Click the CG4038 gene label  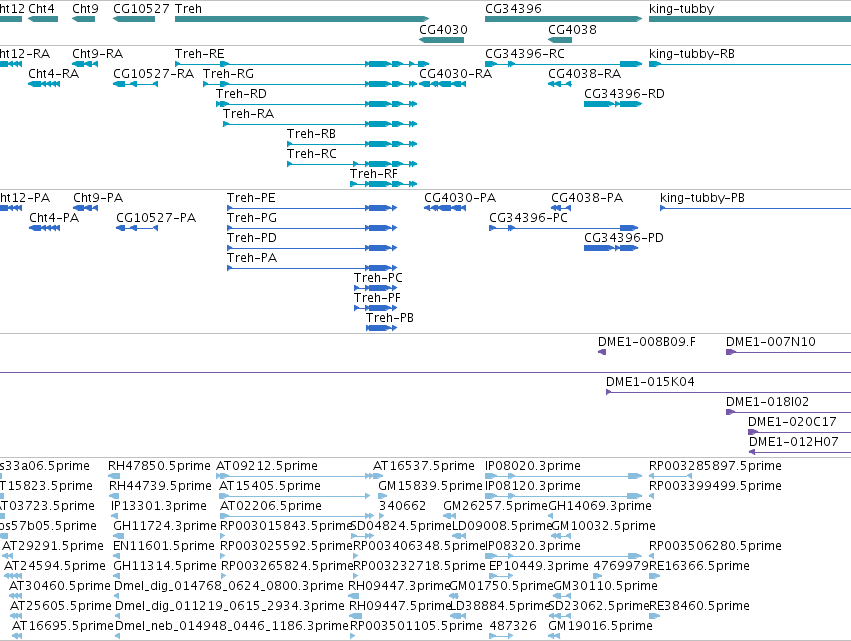click(x=572, y=30)
